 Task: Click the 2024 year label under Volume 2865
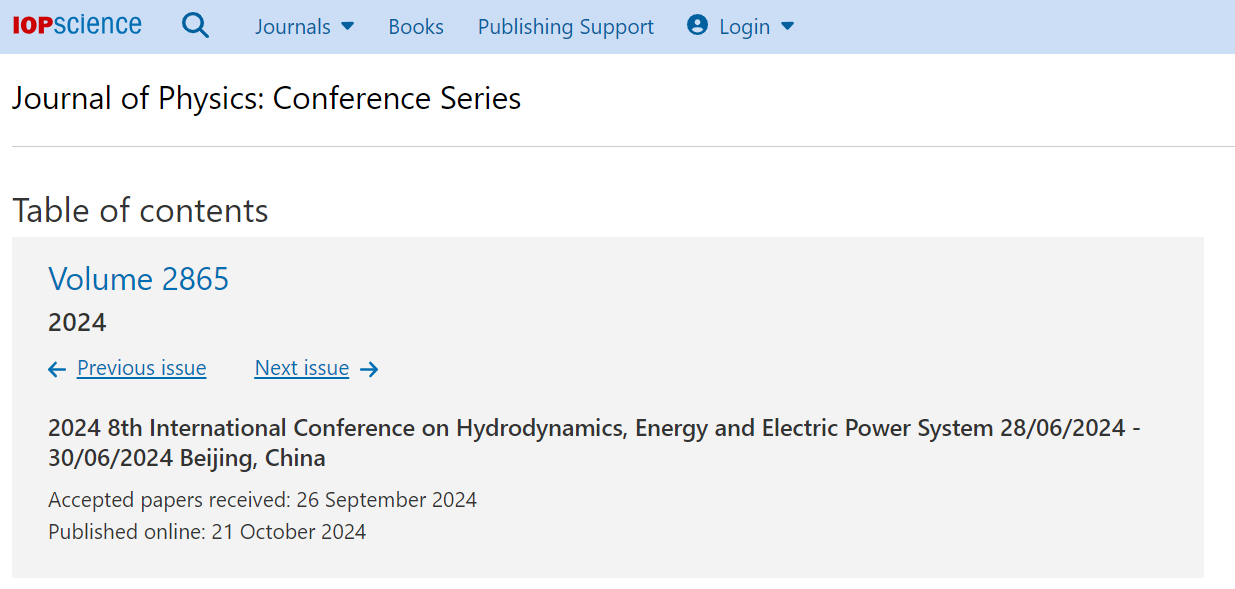(77, 323)
